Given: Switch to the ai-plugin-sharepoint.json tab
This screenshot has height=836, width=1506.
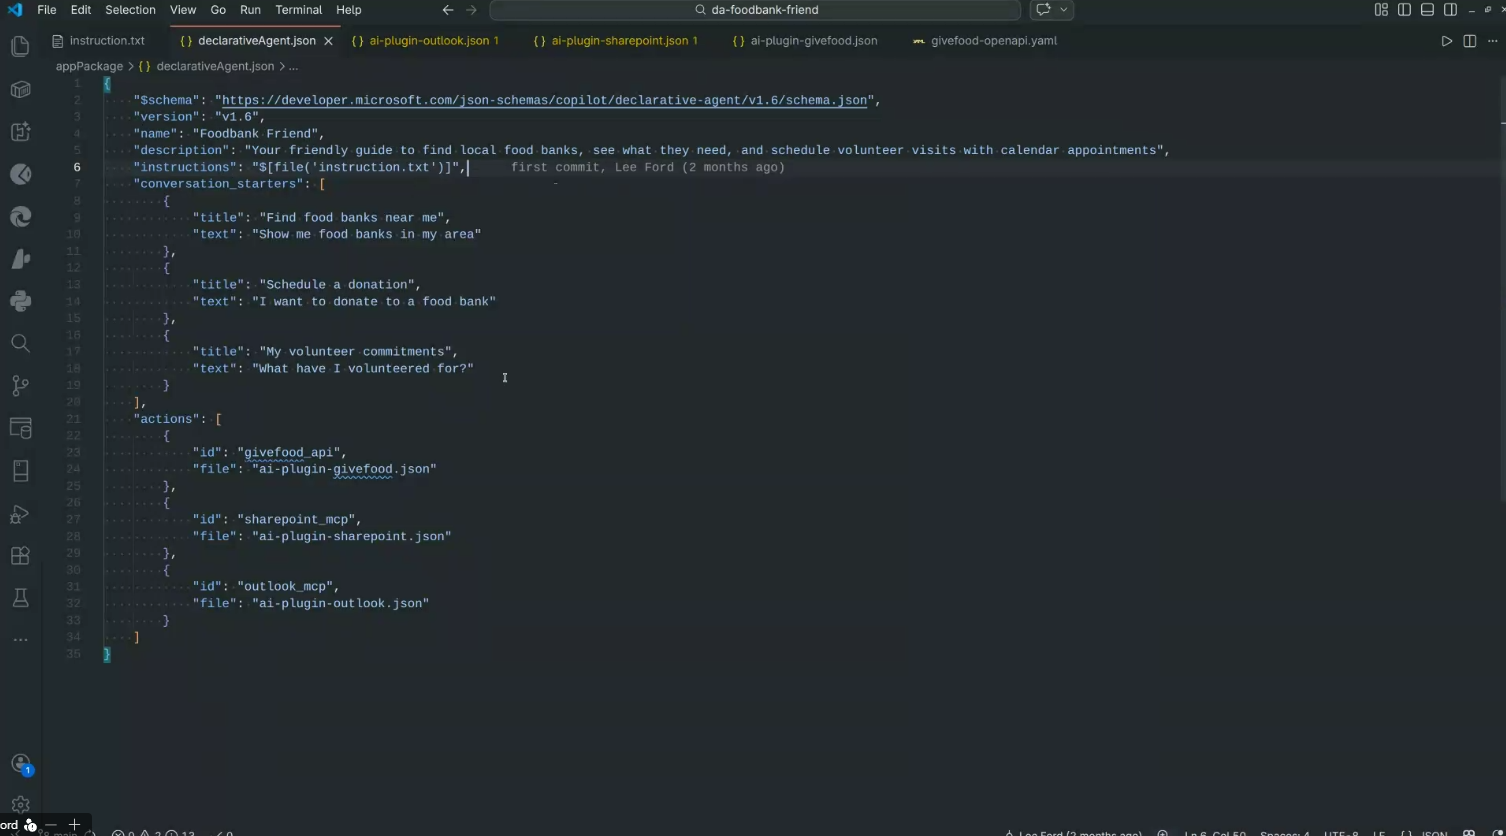Looking at the screenshot, I should (x=619, y=41).
